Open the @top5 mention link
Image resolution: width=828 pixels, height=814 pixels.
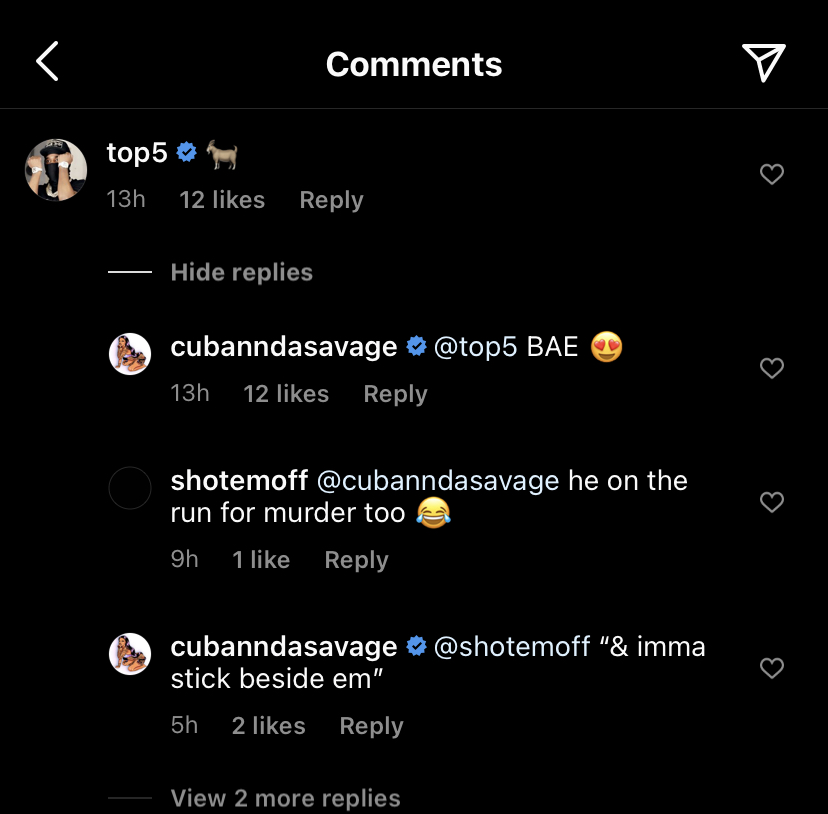(x=475, y=347)
